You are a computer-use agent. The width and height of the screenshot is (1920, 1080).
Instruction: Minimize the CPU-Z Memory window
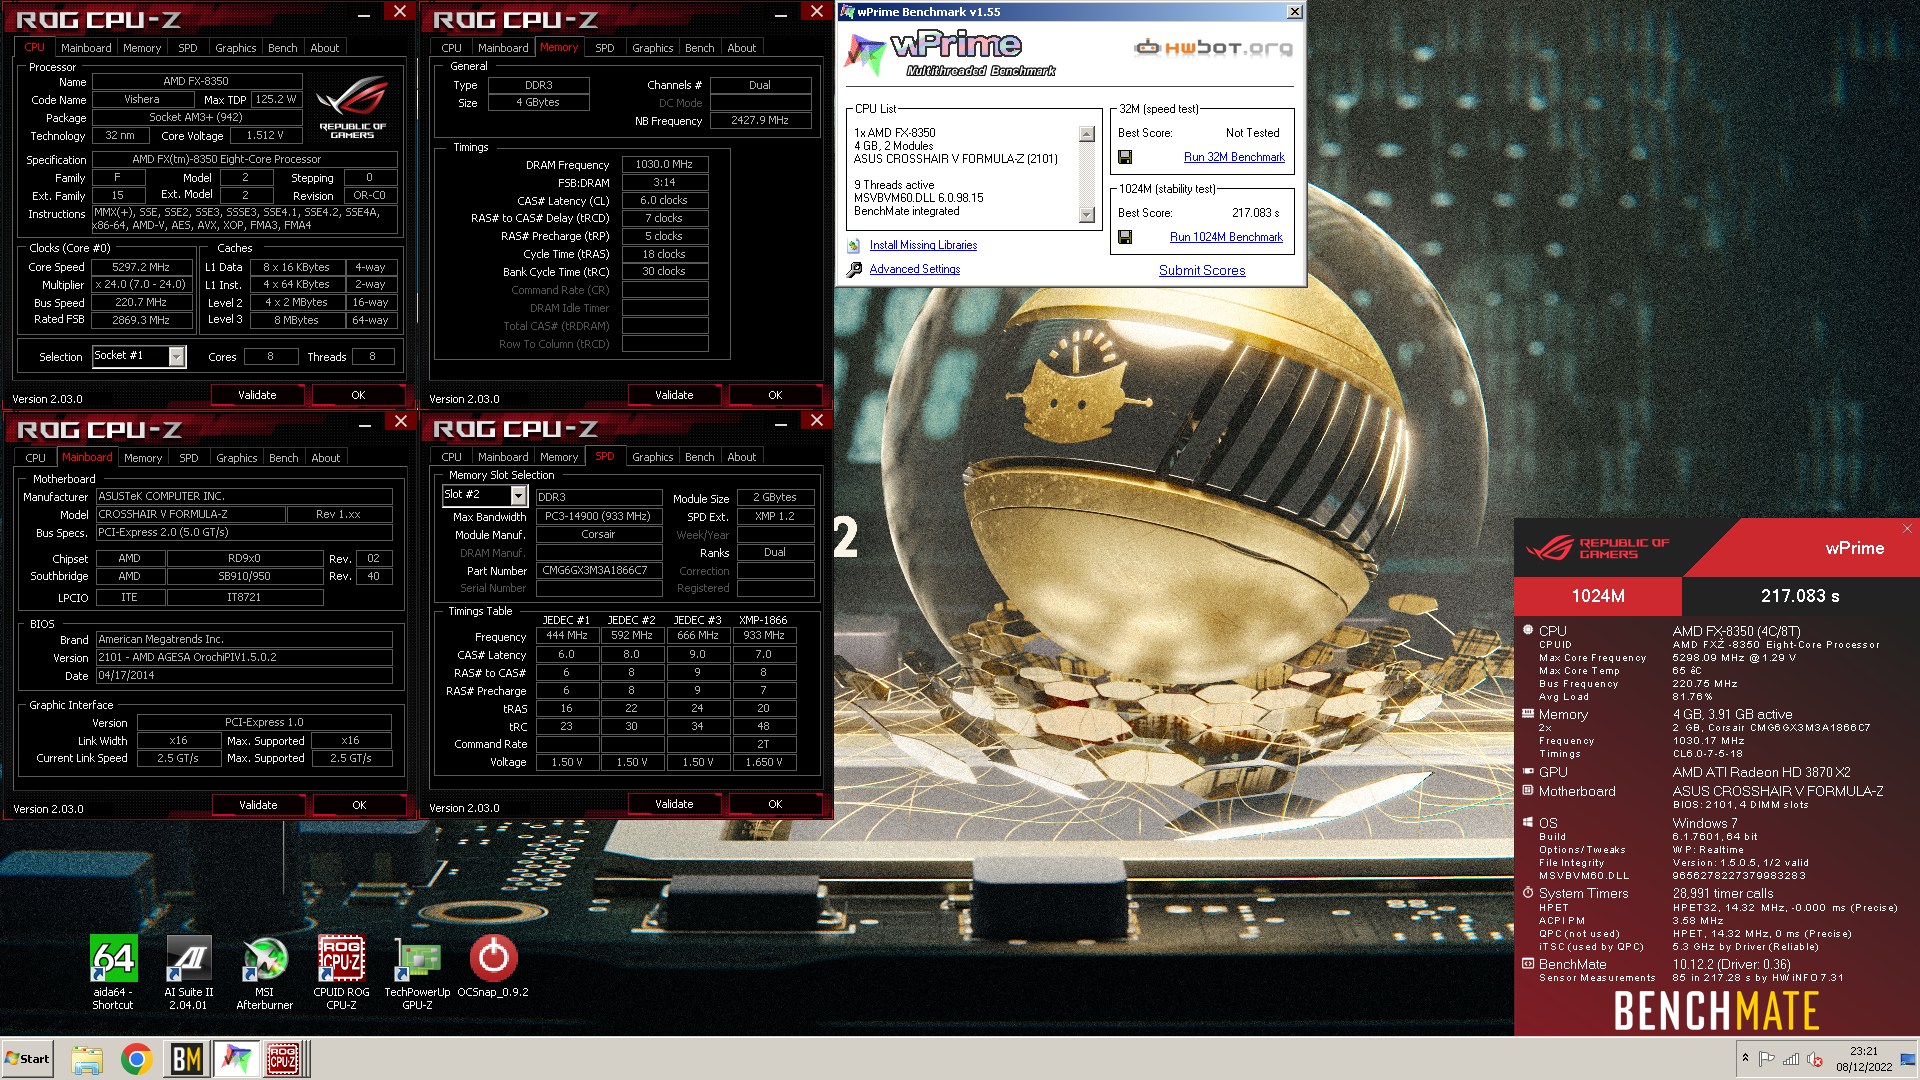[x=781, y=14]
